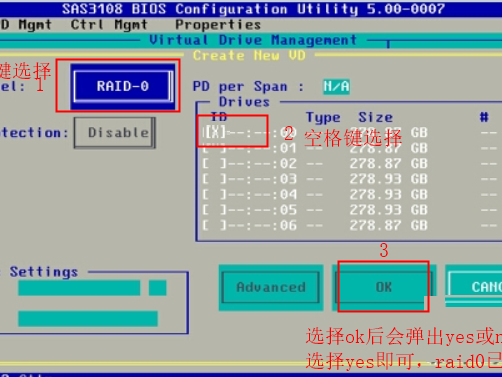Check the drive 01 checkbox
Screen dimensions: 502x377
coord(214,148)
